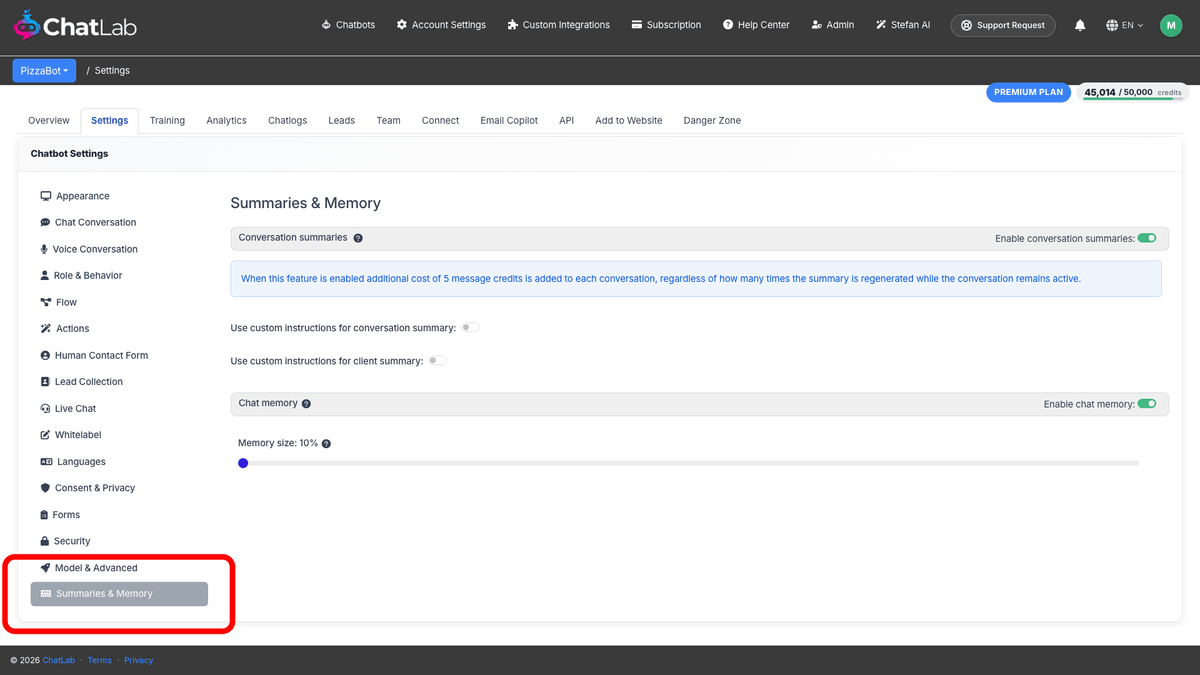Screen dimensions: 1200x675
Task: Click the Appearance monitor icon in sidebar
Action: [x=45, y=196]
